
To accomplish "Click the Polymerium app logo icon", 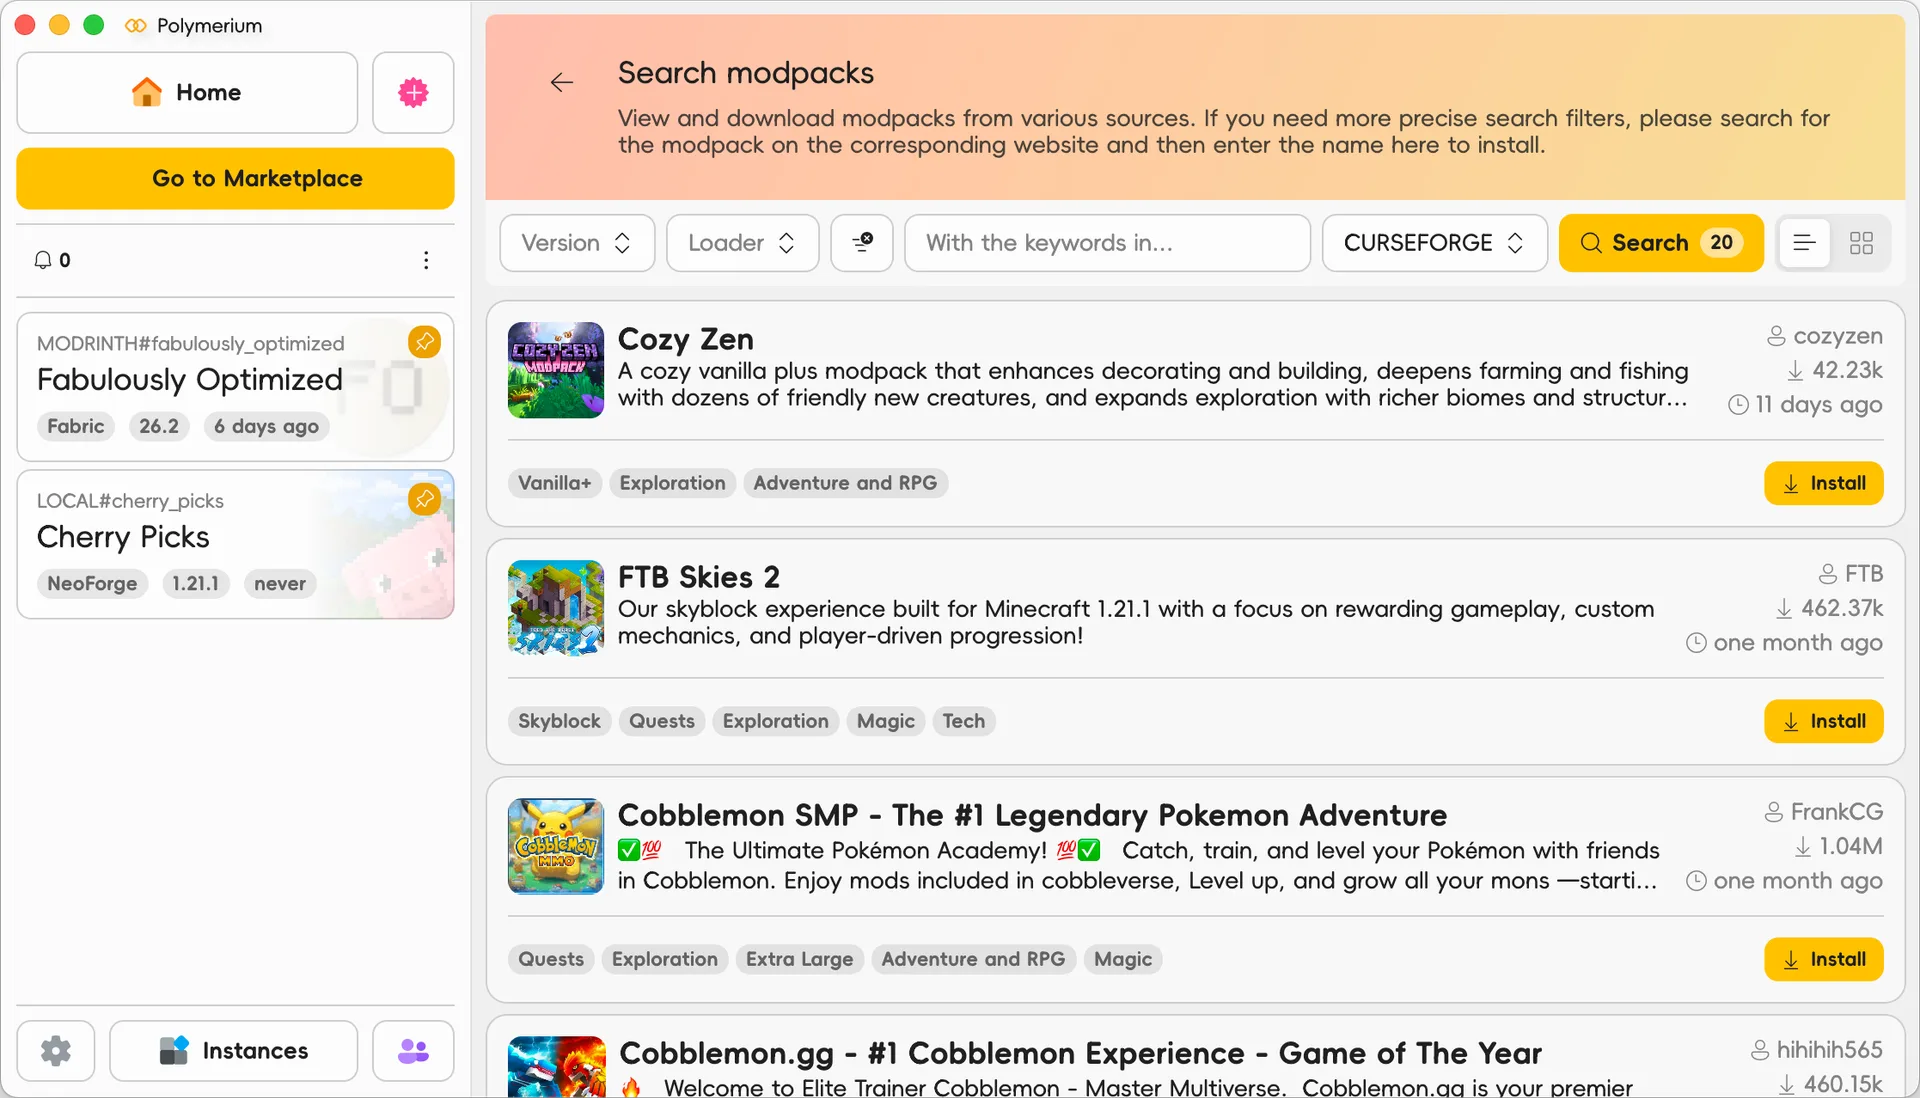I will [x=135, y=25].
